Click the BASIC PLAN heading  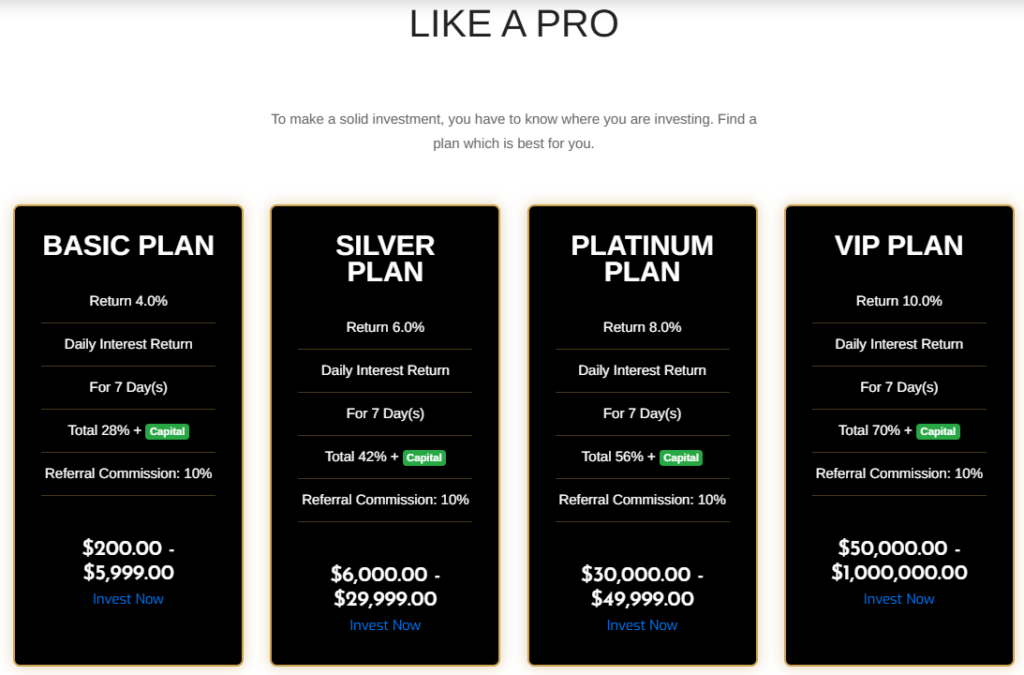tap(128, 246)
